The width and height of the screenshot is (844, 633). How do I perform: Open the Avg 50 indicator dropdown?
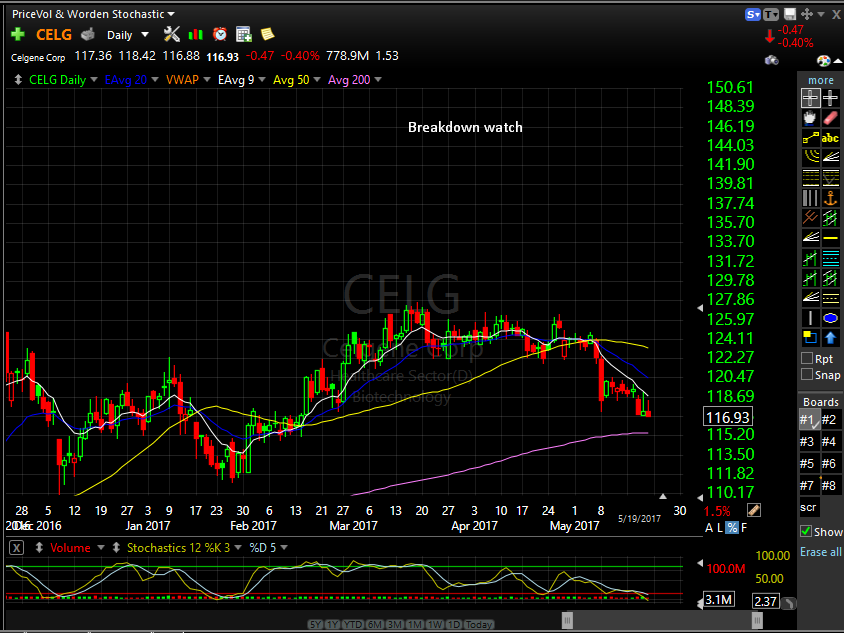pos(317,80)
